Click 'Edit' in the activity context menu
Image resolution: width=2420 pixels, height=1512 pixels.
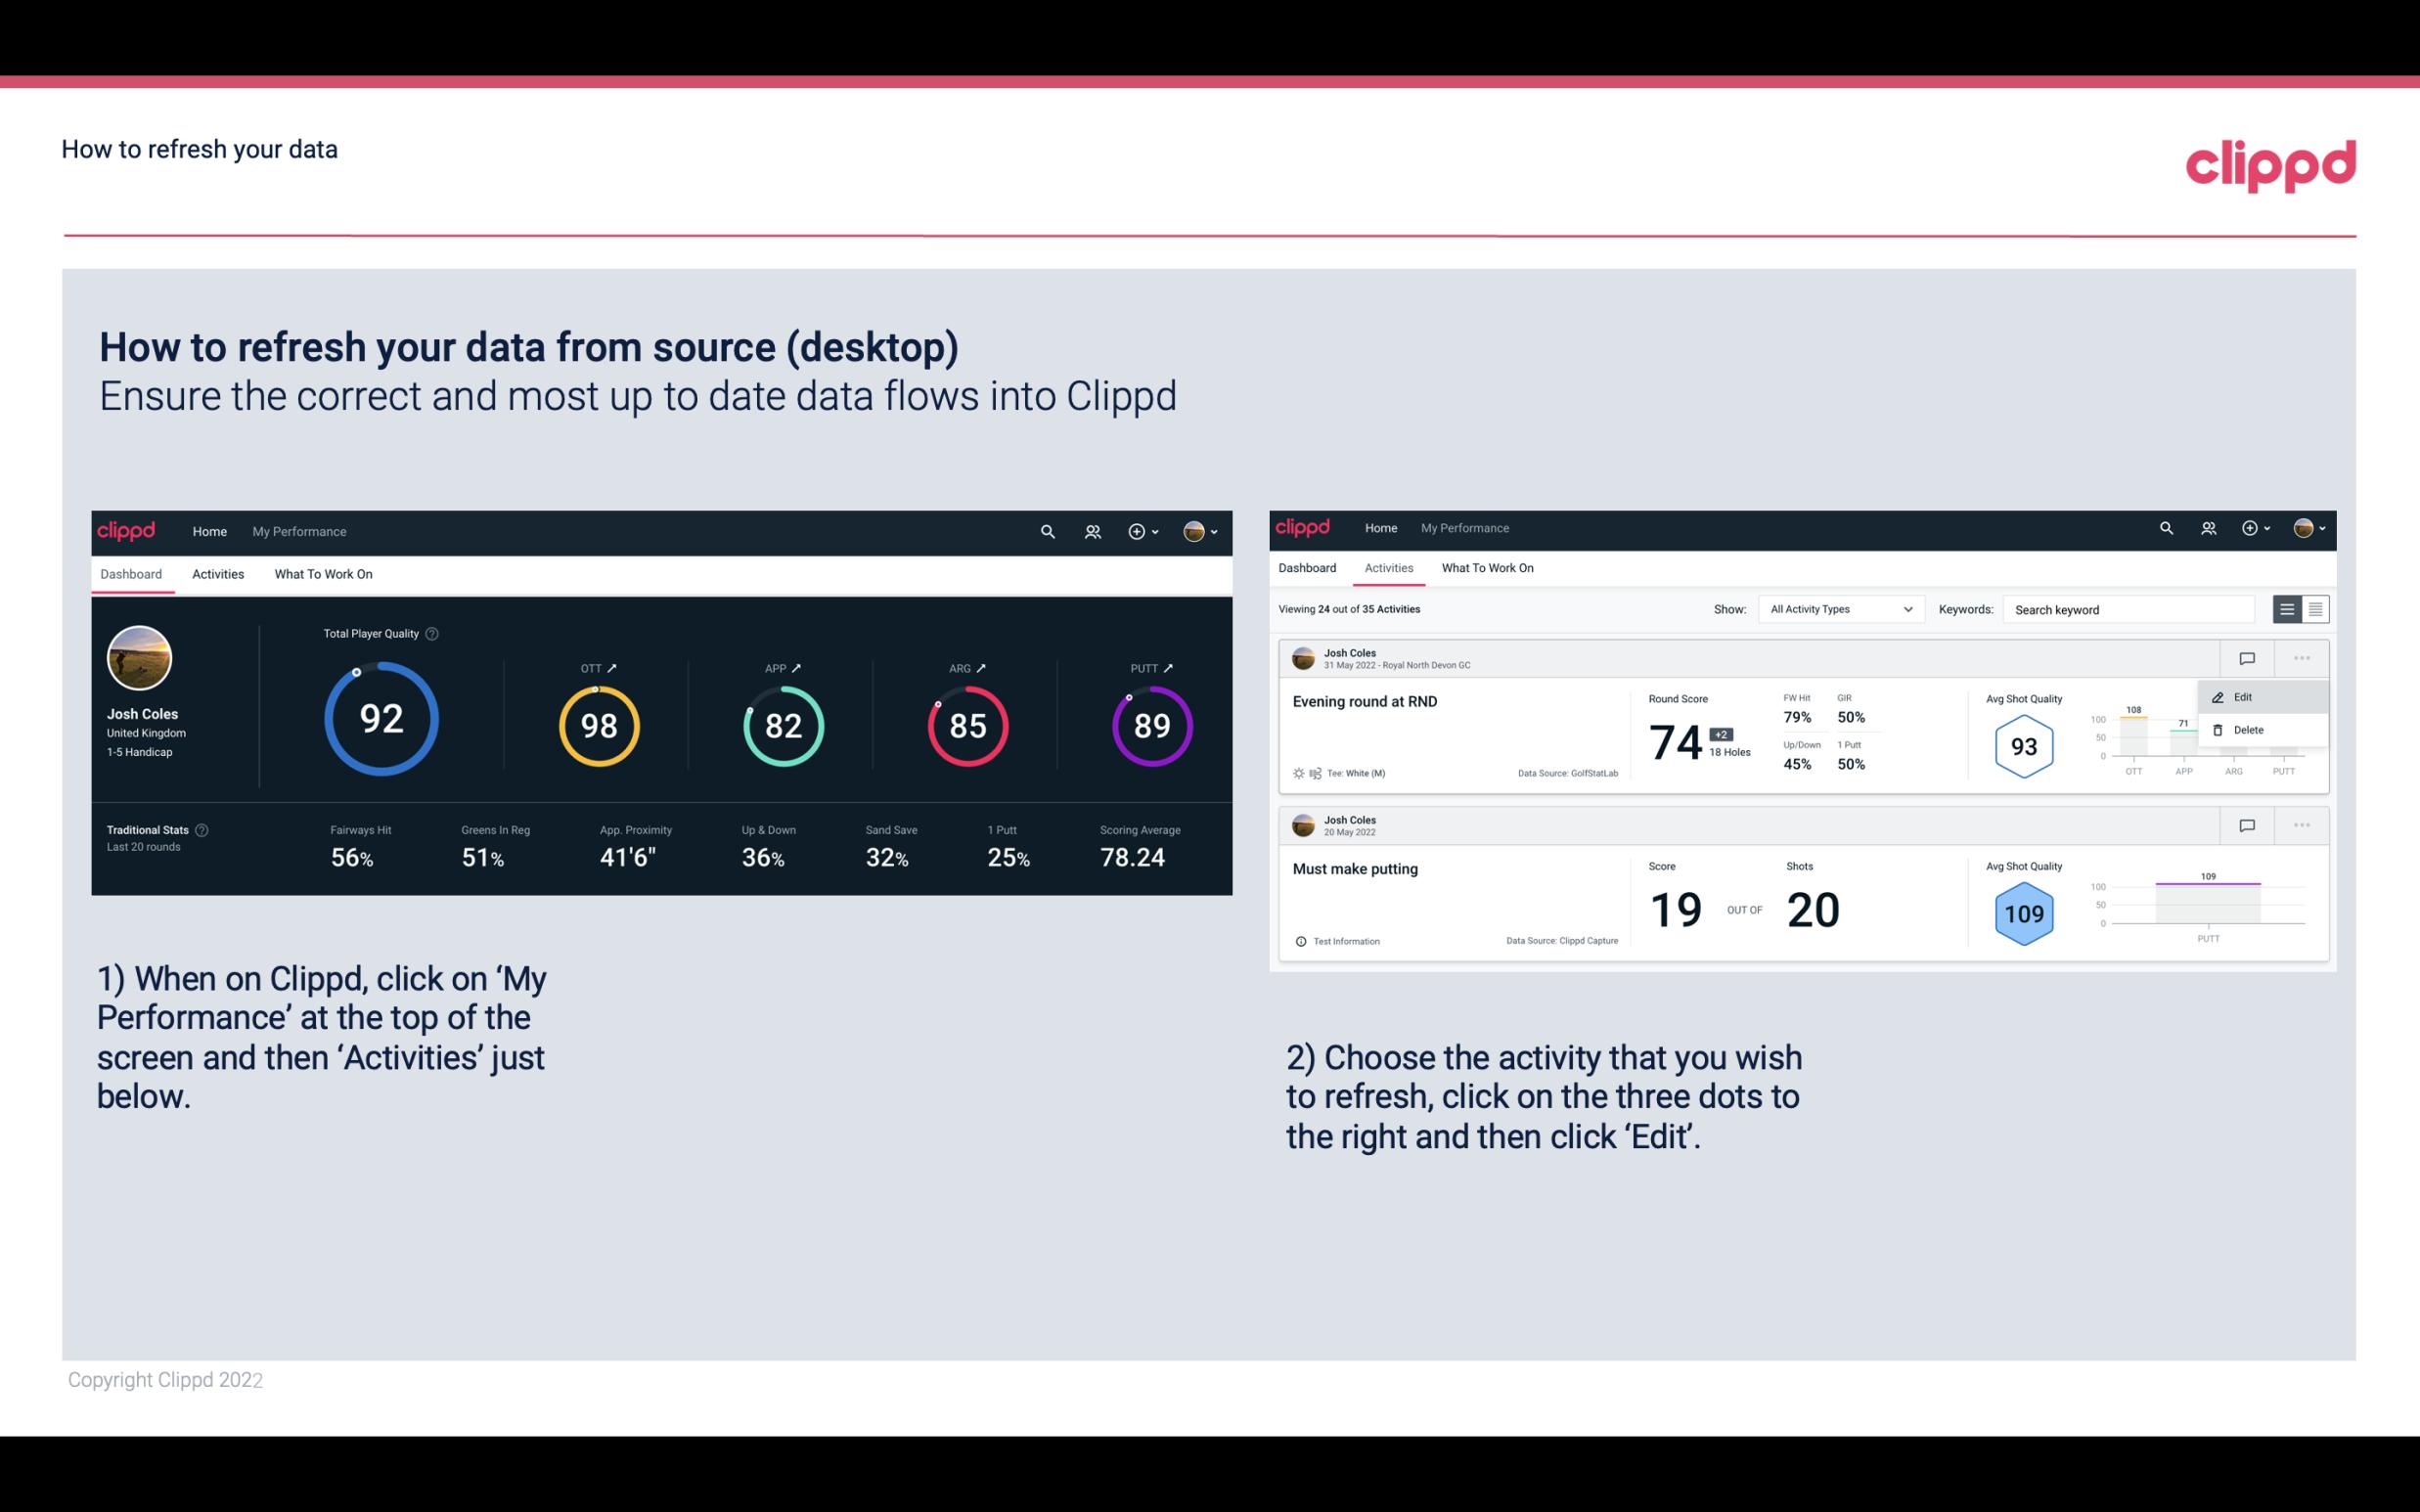[x=2246, y=696]
